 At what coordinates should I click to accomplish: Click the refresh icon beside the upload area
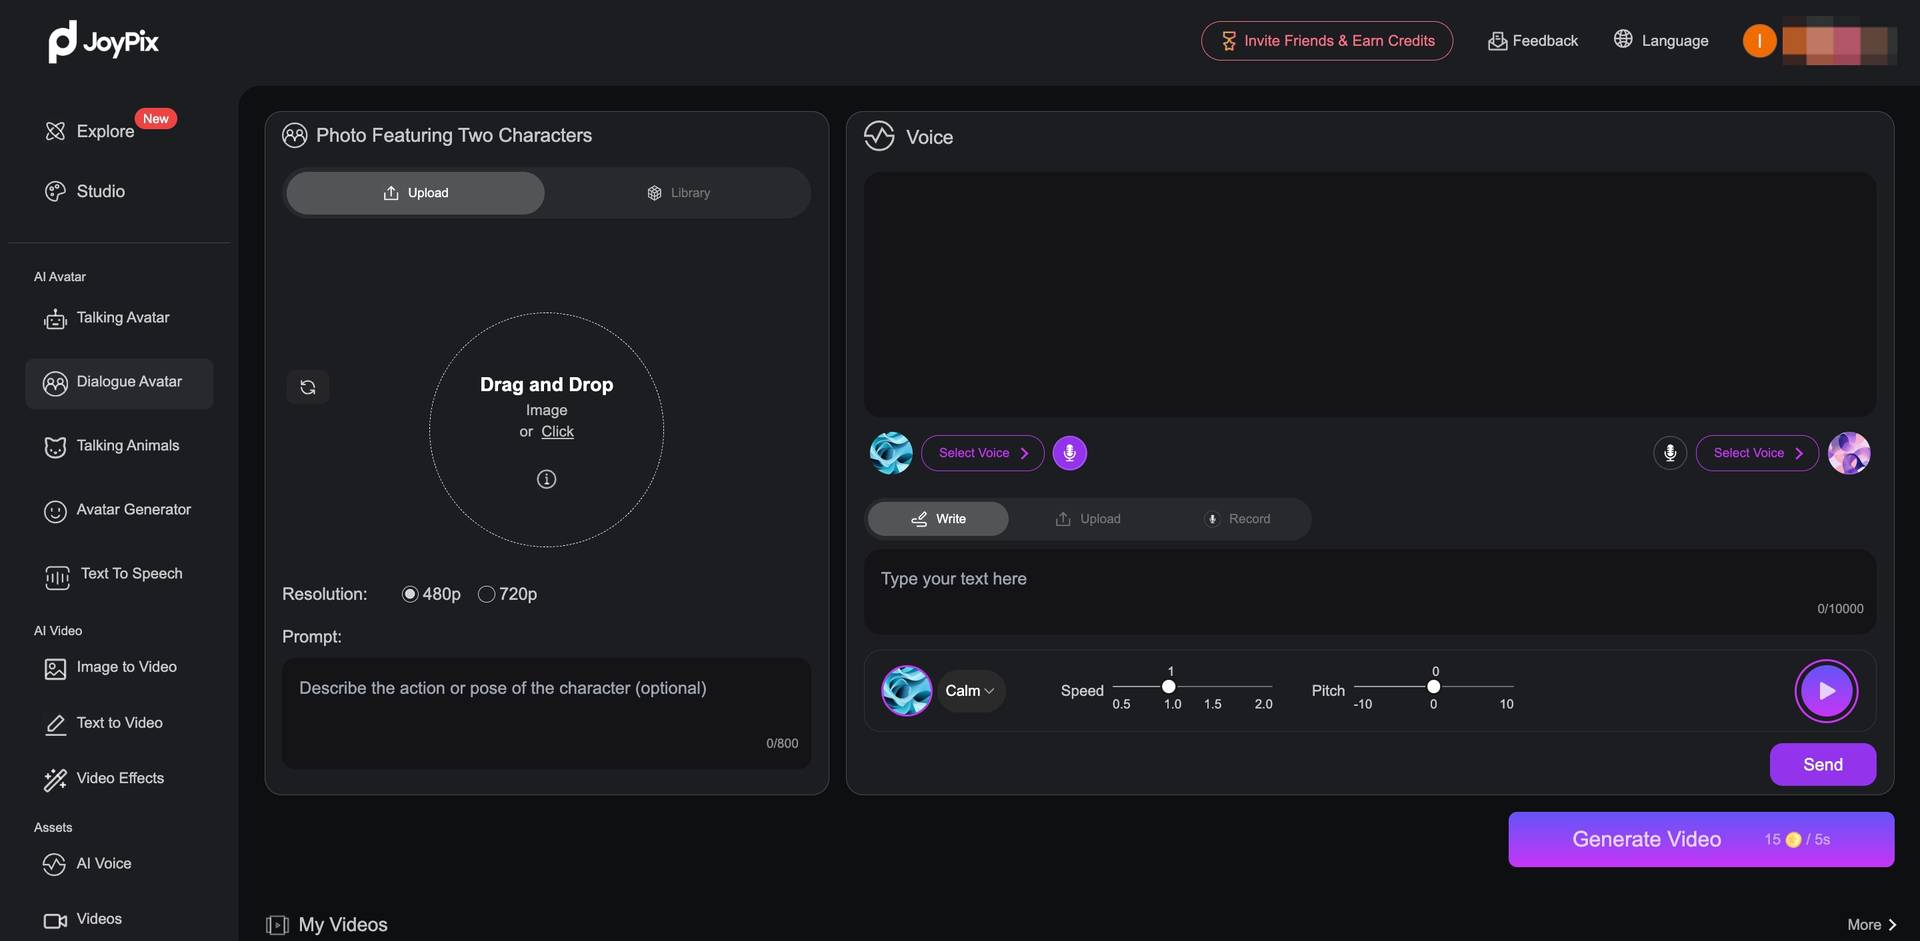(x=308, y=387)
